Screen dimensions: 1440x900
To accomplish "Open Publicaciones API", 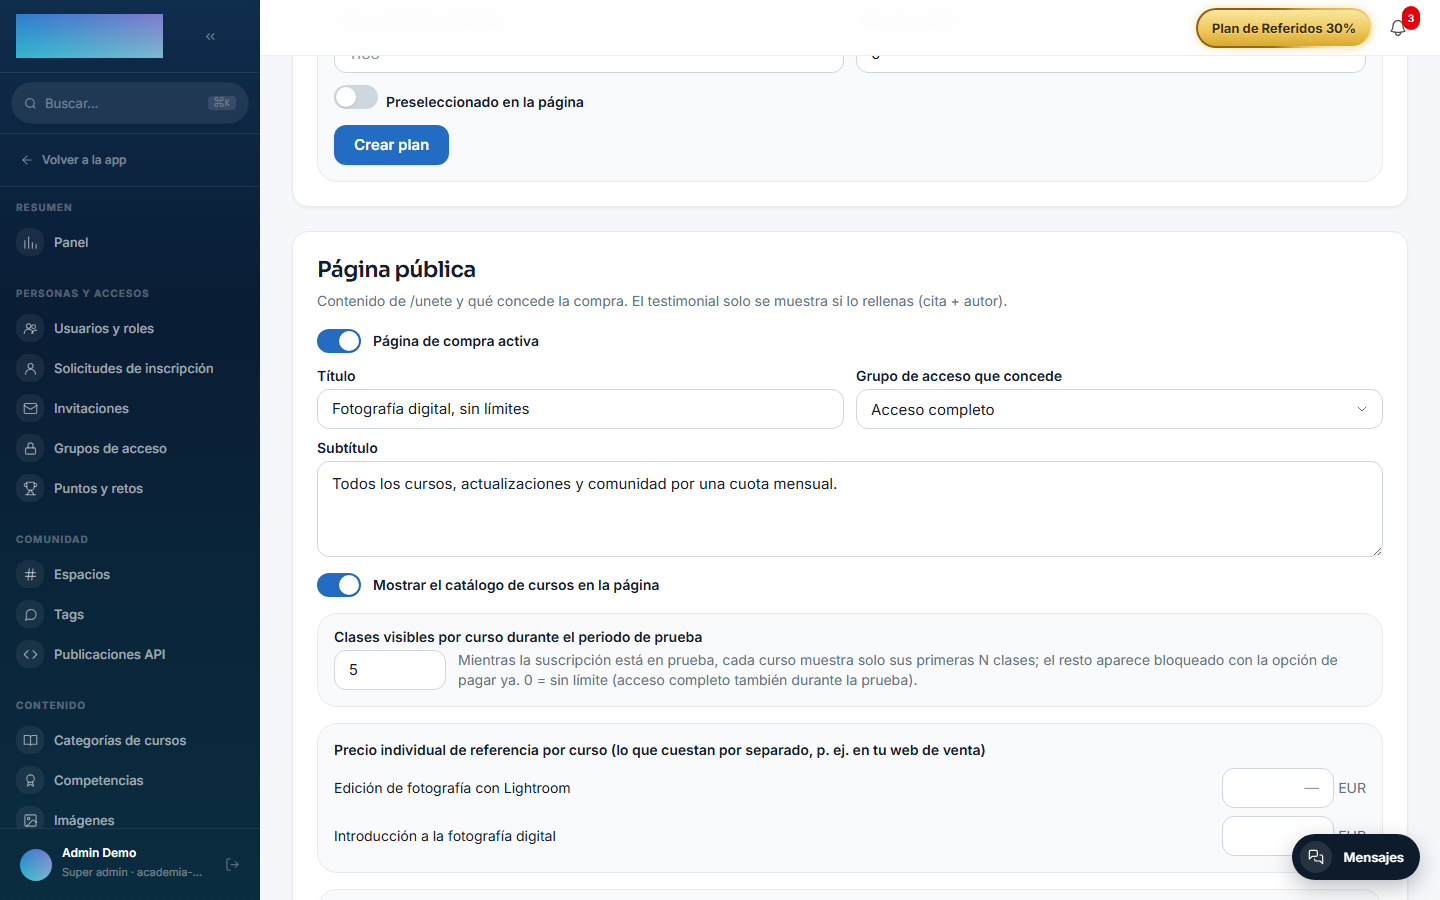I will pyautogui.click(x=130, y=655).
